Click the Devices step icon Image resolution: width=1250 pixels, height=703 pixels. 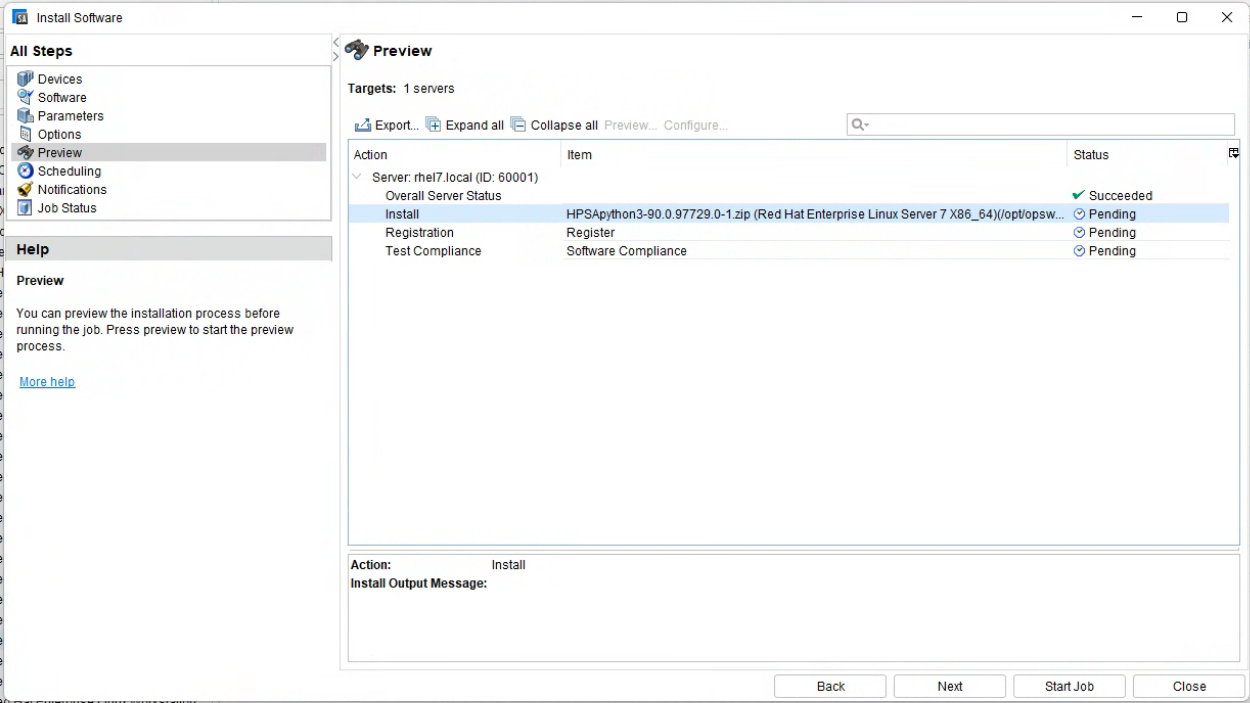pyautogui.click(x=25, y=79)
